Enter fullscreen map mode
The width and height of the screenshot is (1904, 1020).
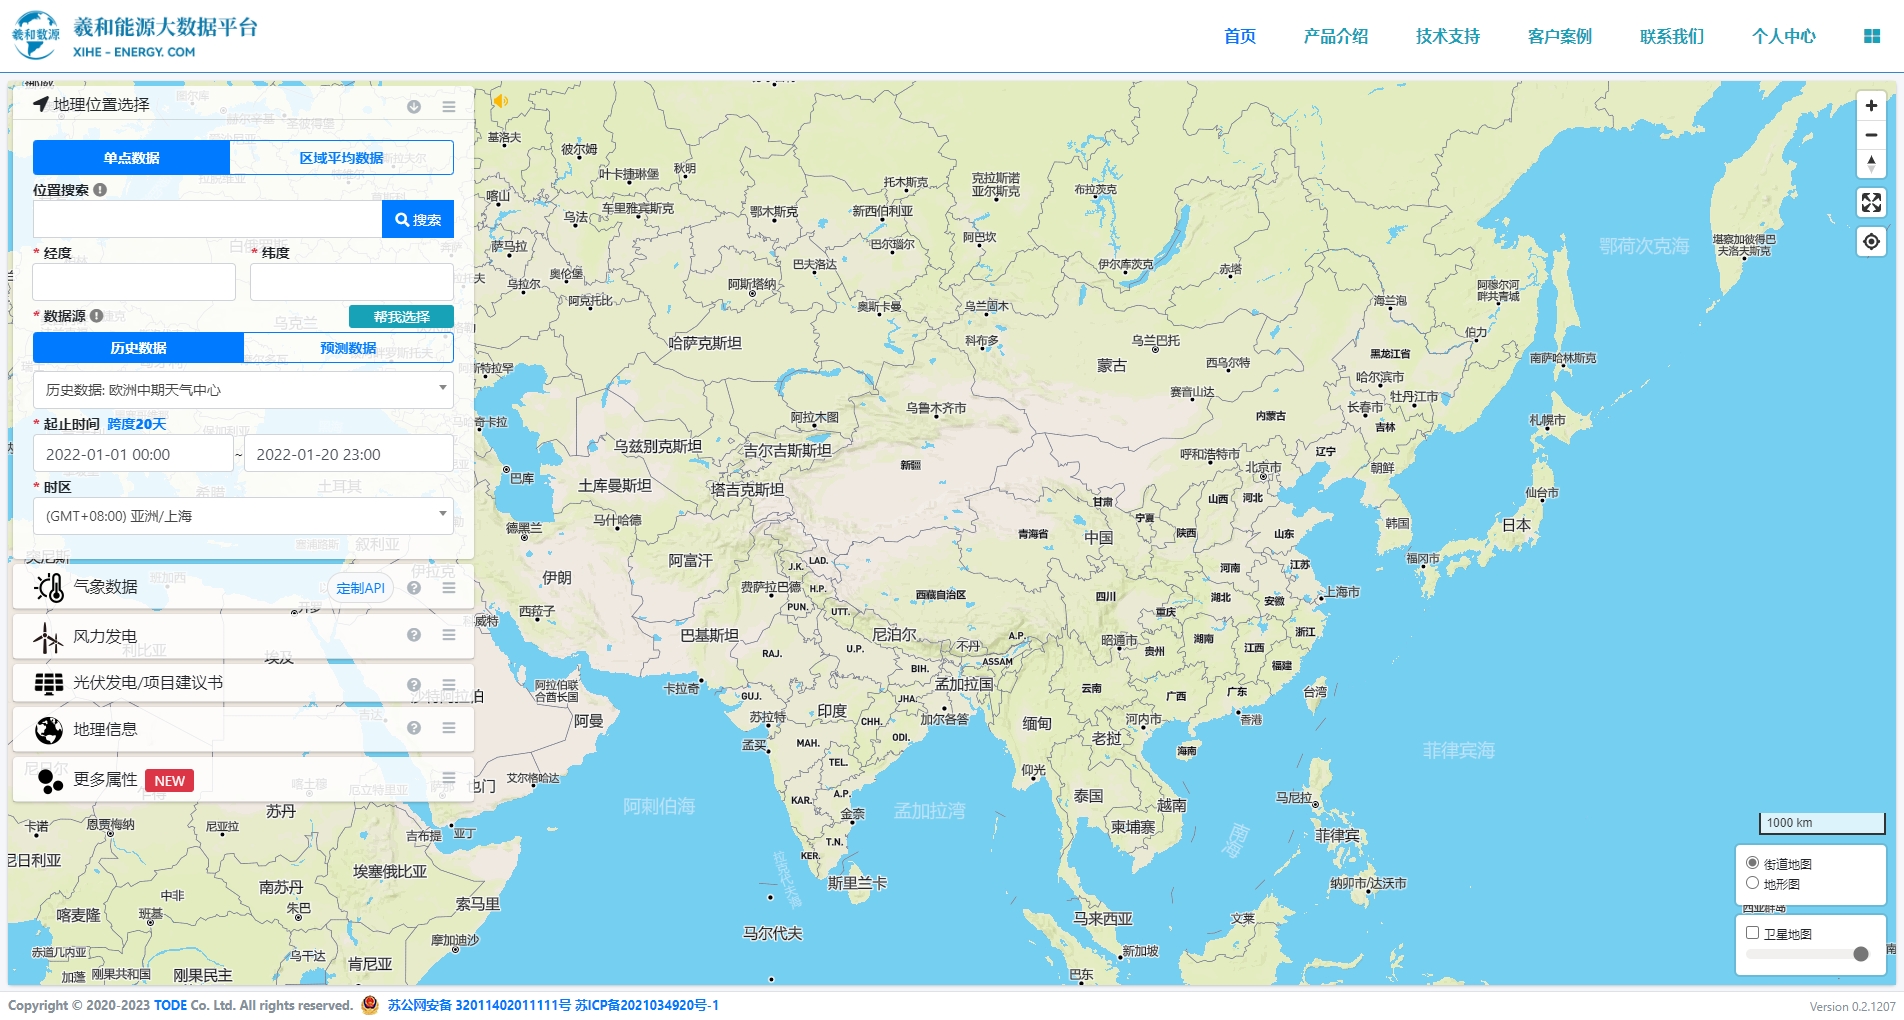(x=1871, y=203)
